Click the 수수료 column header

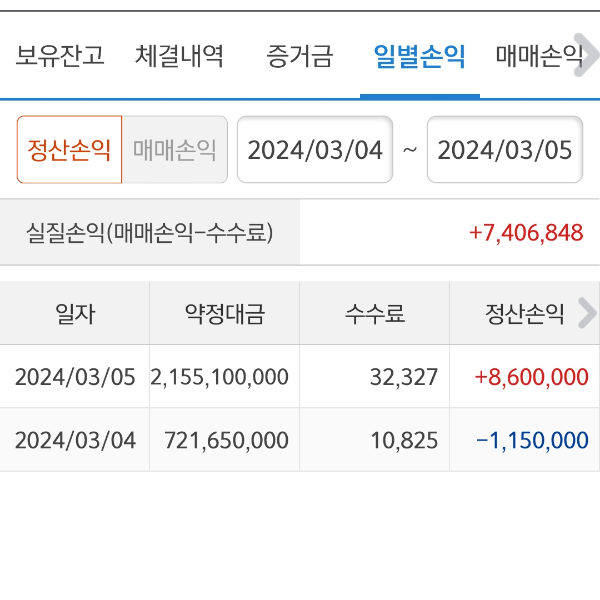click(x=375, y=314)
